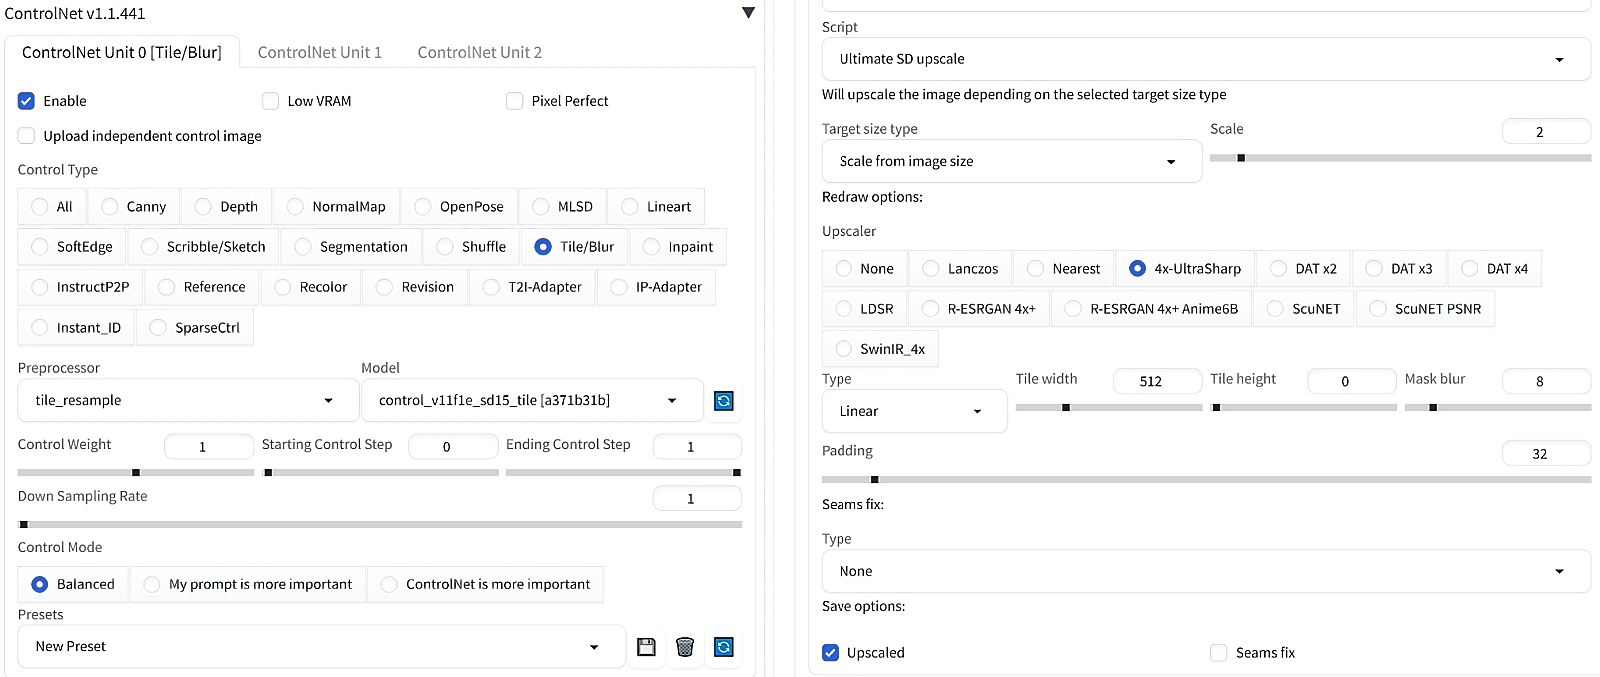Collapse the ControlNet v1.1.441 panel
Viewport: 1600px width, 677px height.
(748, 13)
